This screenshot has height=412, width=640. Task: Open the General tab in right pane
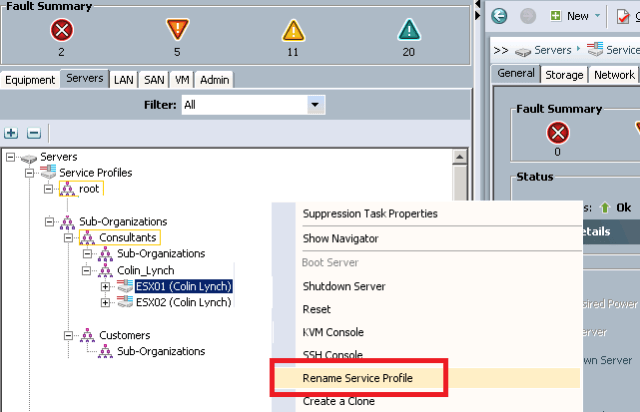pos(516,73)
